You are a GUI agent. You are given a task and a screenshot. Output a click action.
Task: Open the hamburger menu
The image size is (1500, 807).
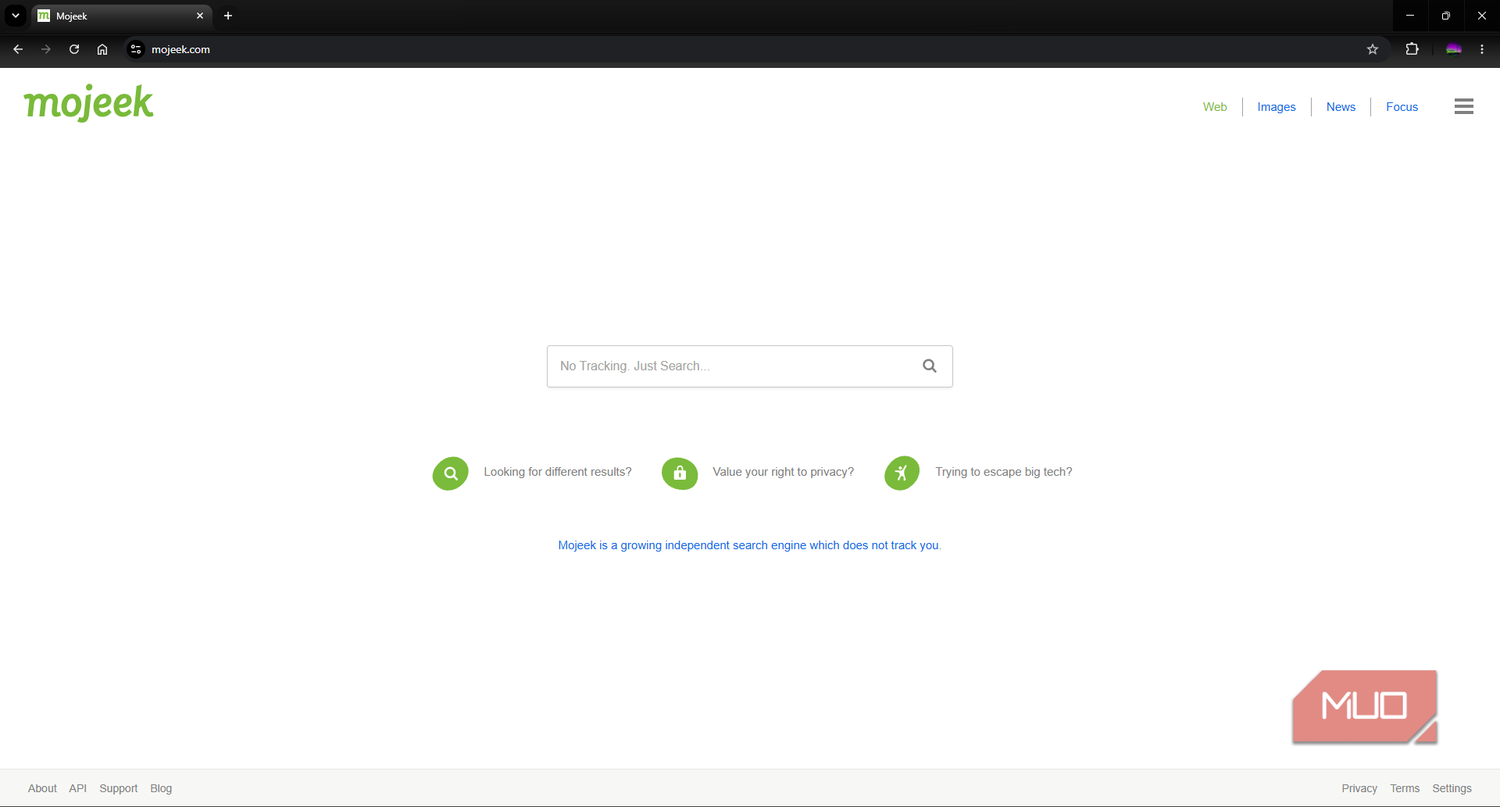pyautogui.click(x=1464, y=106)
